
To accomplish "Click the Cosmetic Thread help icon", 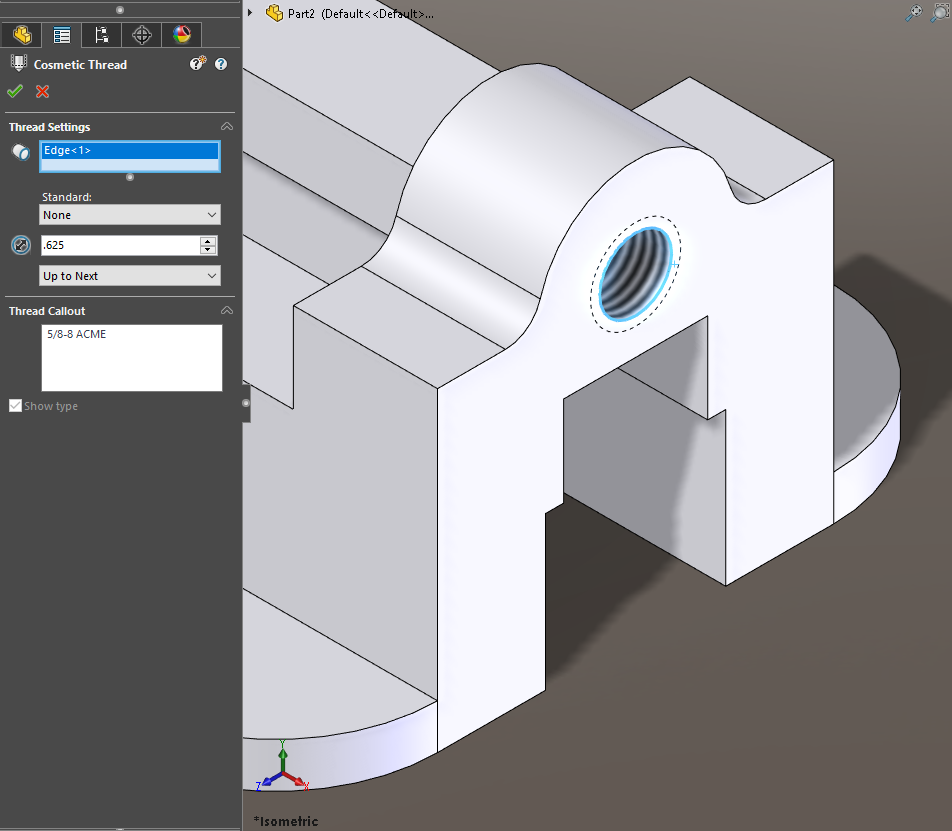I will point(220,64).
